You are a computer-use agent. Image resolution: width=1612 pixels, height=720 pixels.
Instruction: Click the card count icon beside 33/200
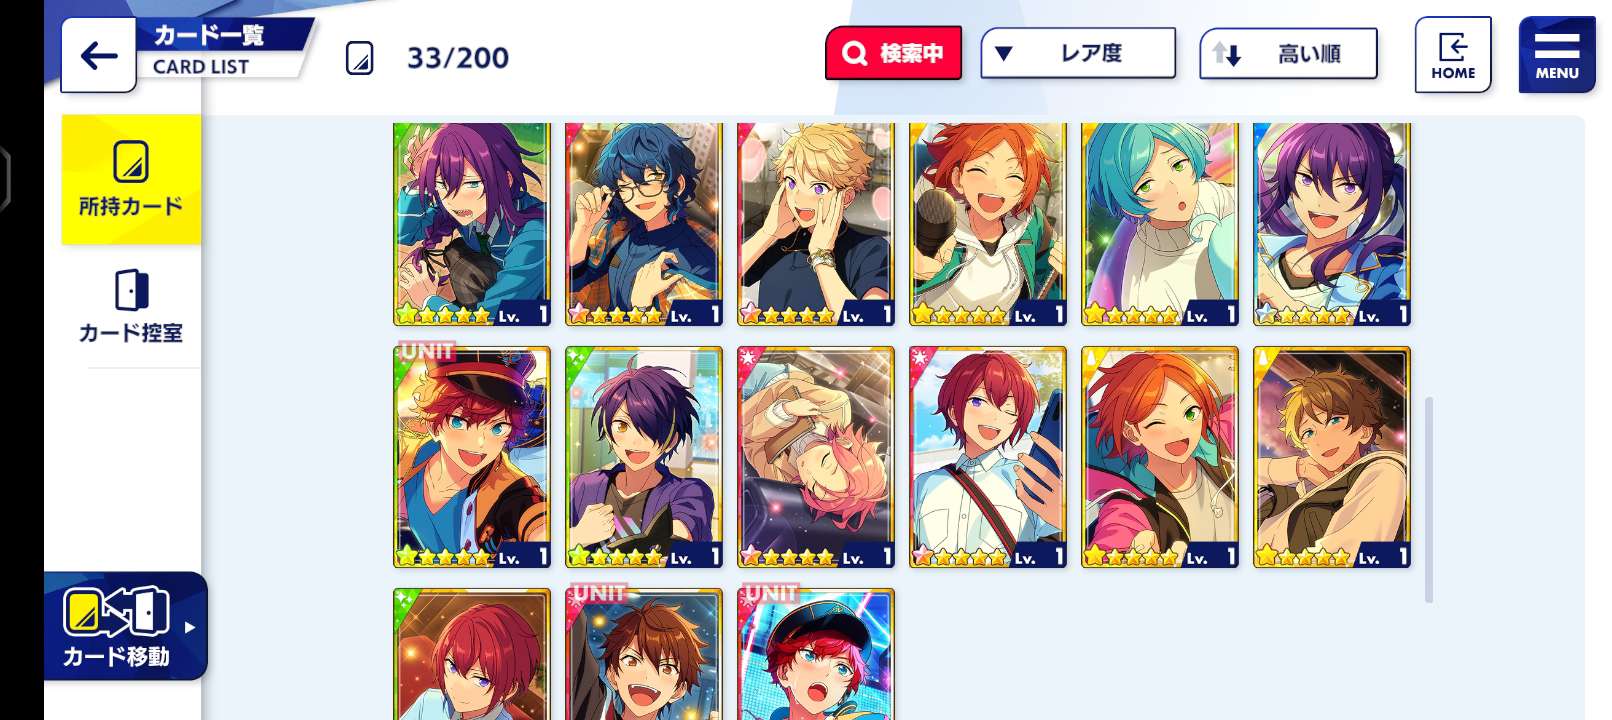[x=360, y=58]
